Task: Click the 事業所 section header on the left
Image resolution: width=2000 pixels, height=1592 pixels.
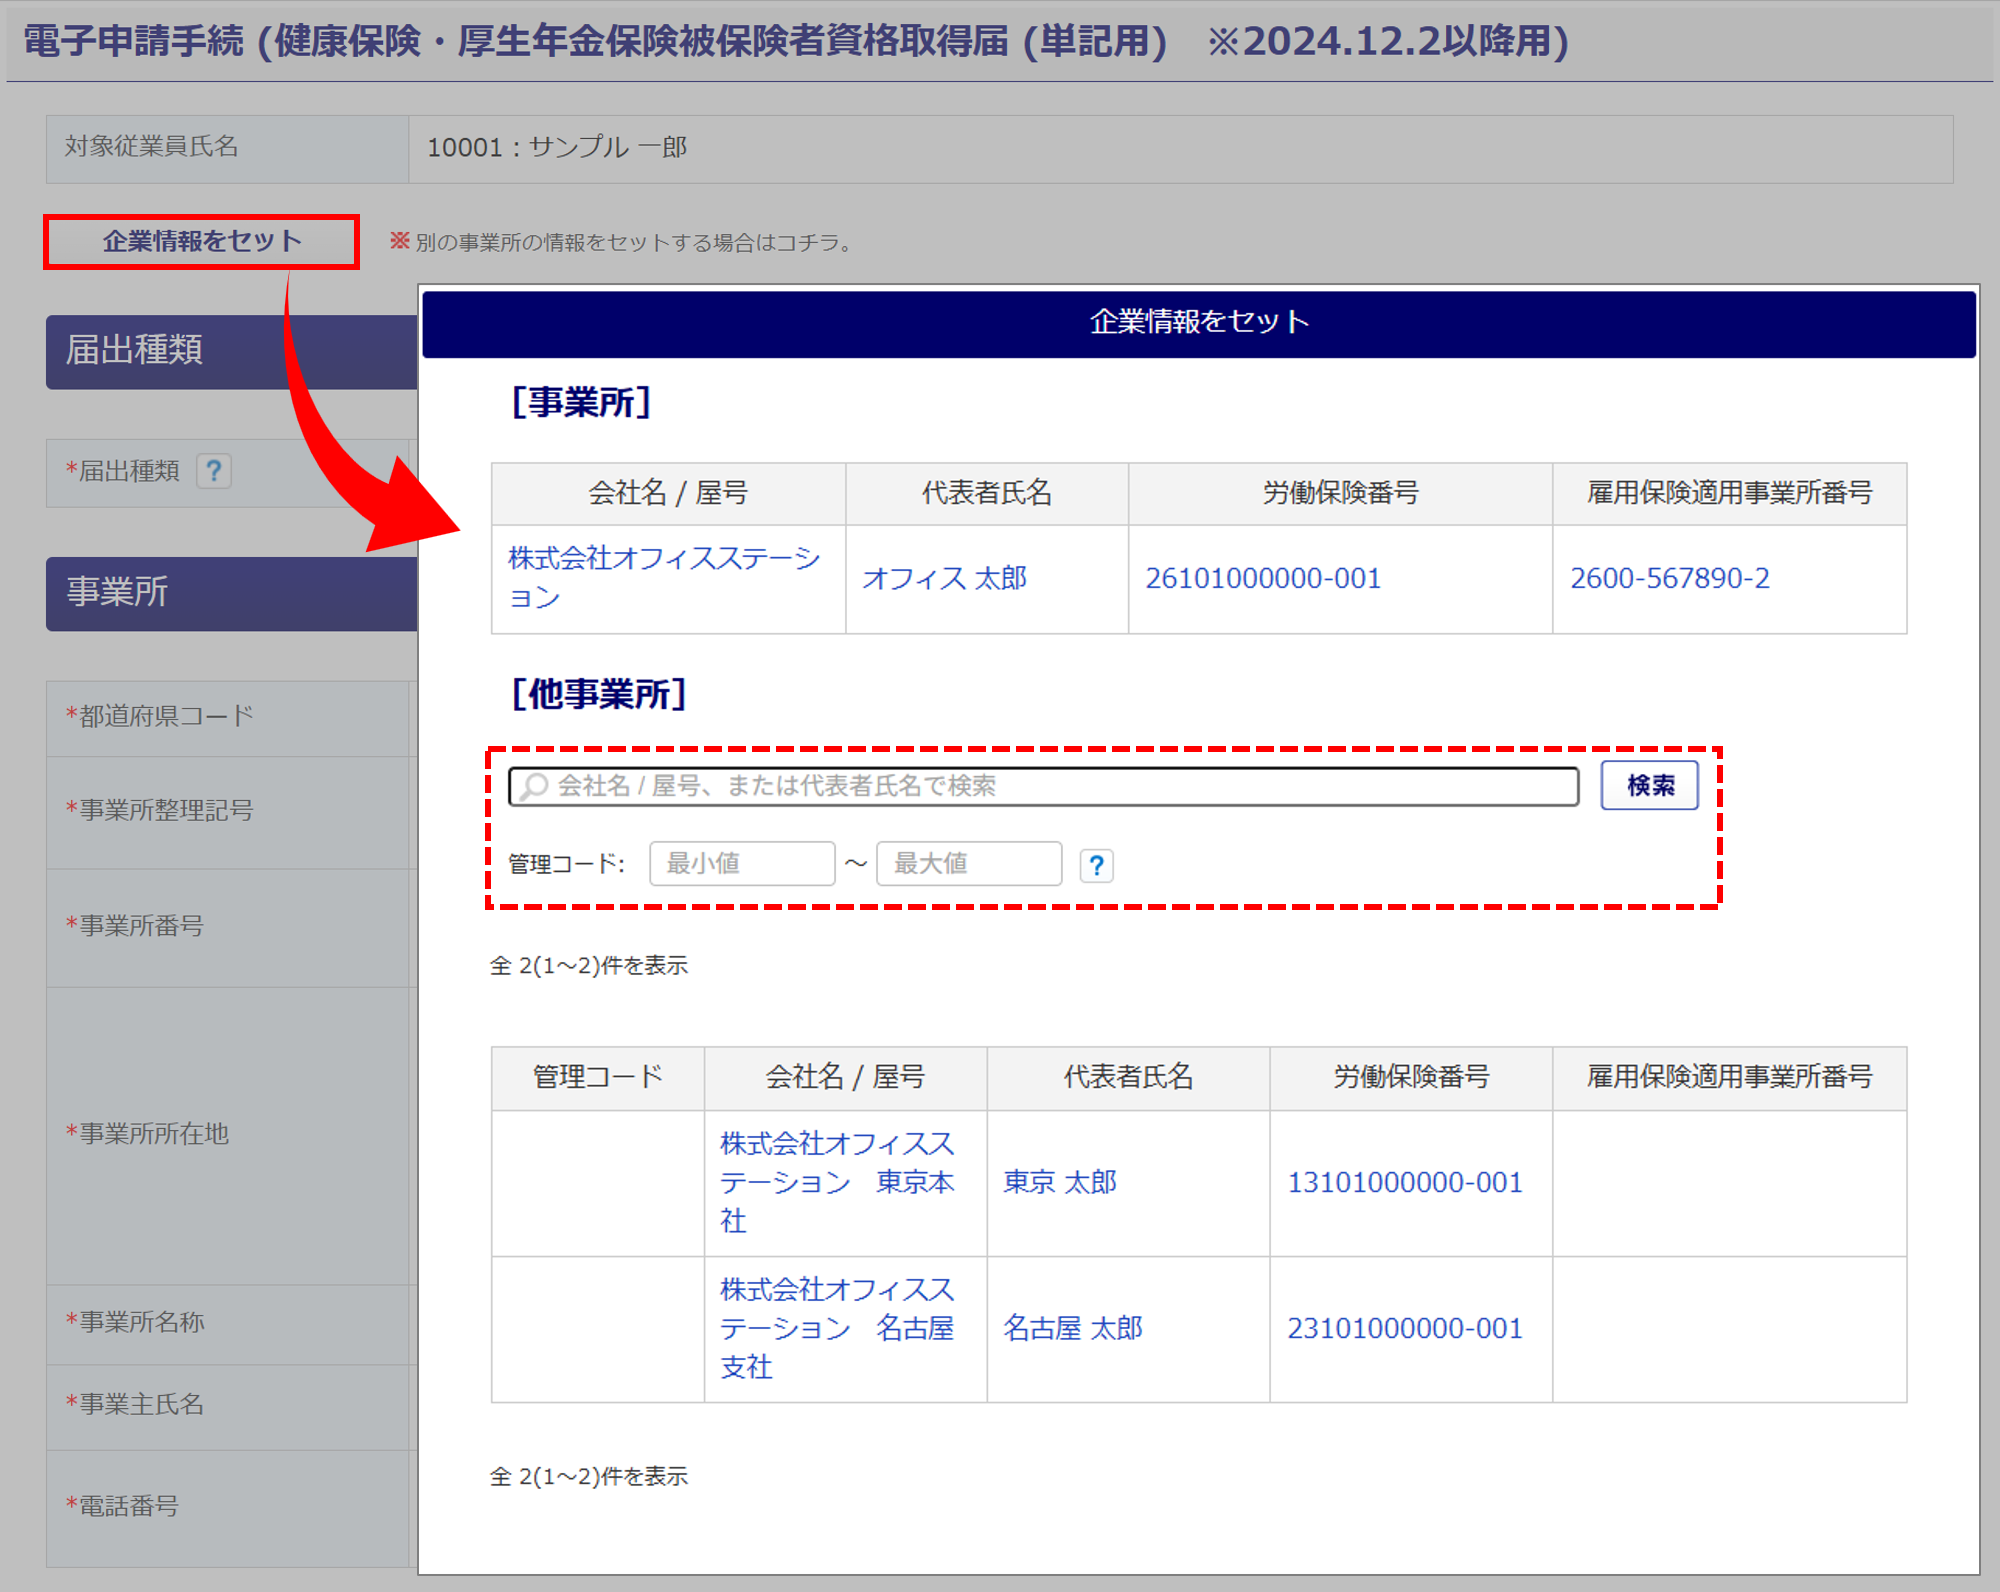Action: (232, 593)
